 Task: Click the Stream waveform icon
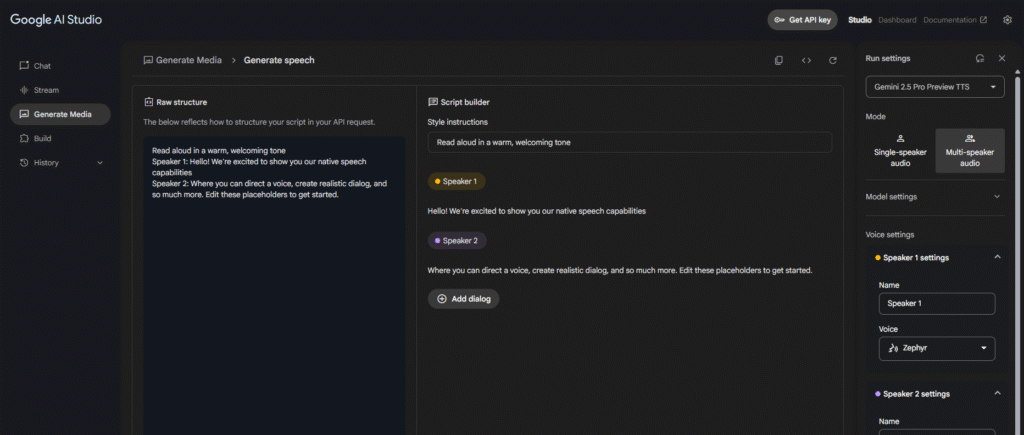(x=24, y=90)
